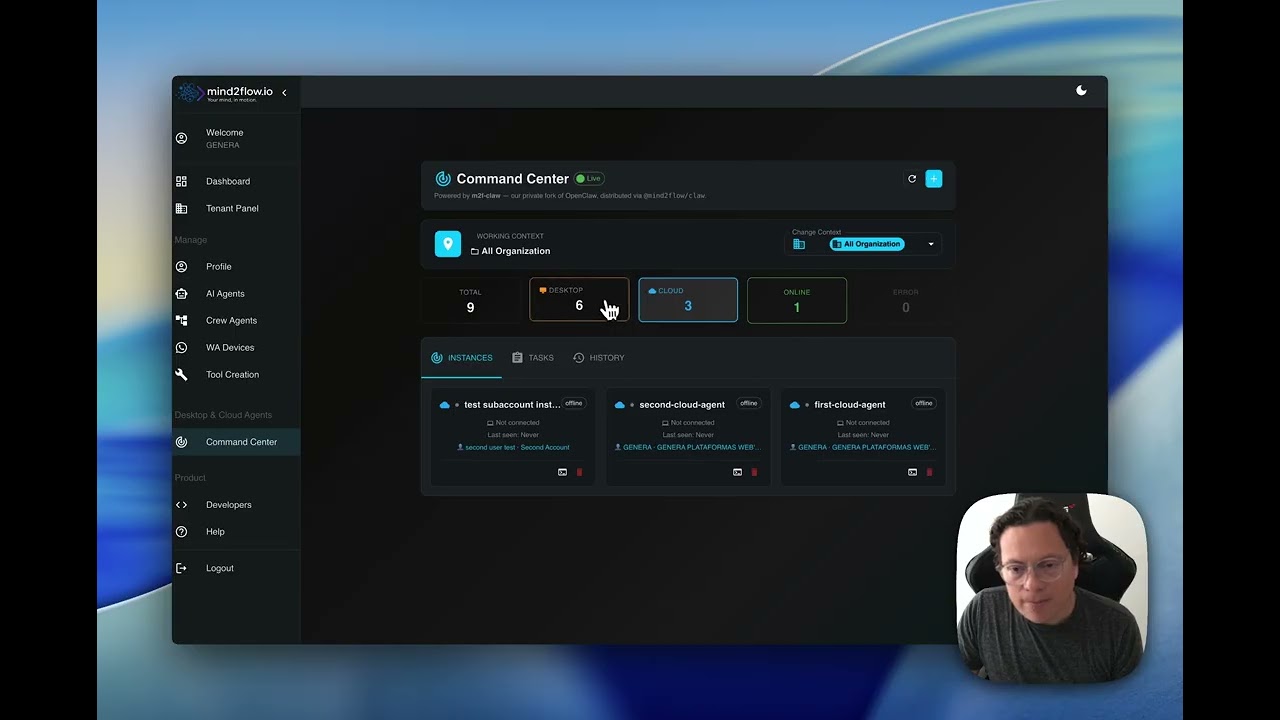Open WA Devices
This screenshot has width=1280, height=720.
tap(236, 347)
